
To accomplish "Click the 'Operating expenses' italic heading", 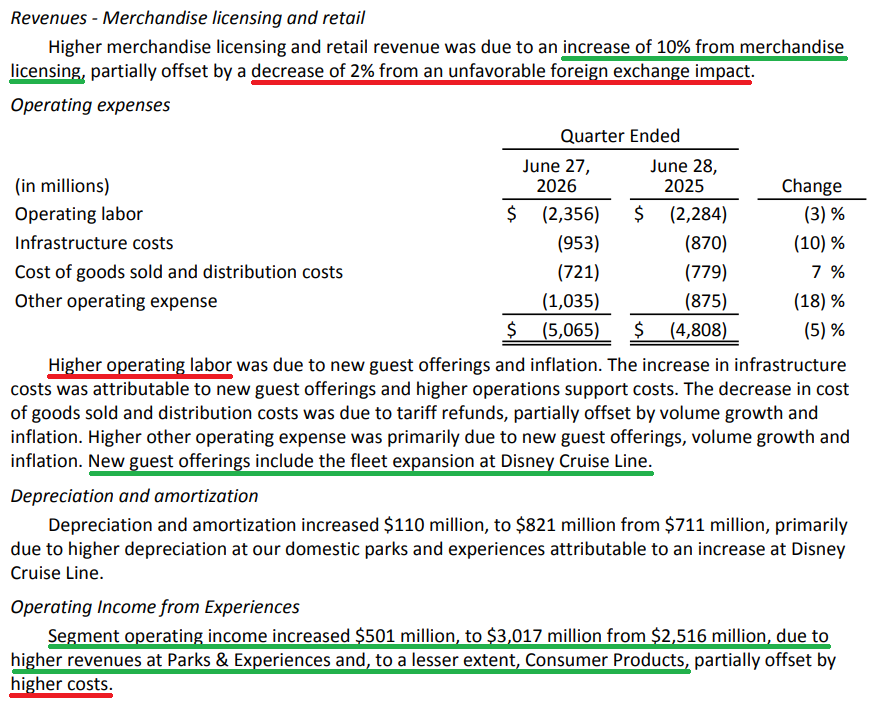I will pos(90,105).
